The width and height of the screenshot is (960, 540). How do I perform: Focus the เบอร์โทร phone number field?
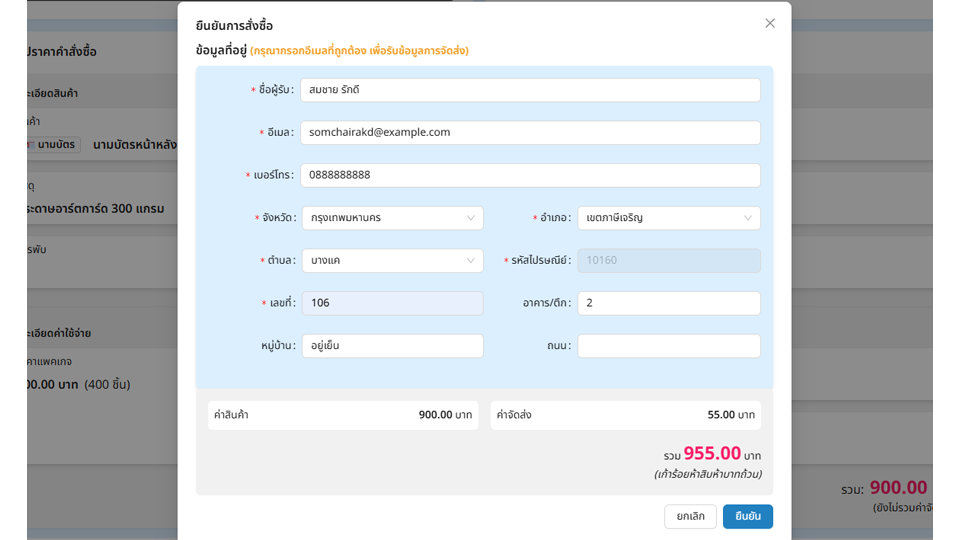pyautogui.click(x=530, y=175)
